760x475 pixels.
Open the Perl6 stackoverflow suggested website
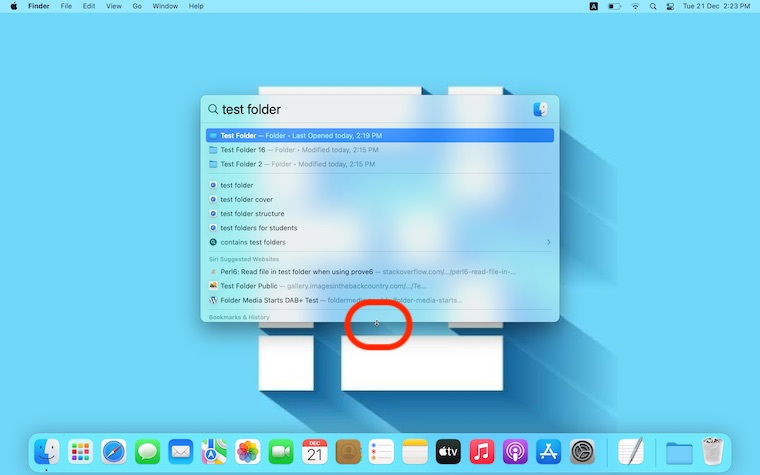(380, 271)
